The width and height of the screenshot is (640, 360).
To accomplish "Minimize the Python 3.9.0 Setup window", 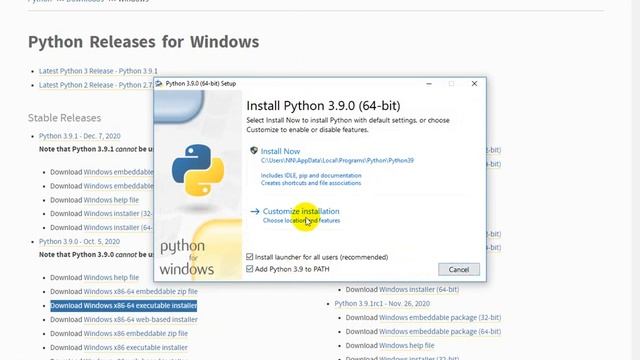I will (429, 84).
